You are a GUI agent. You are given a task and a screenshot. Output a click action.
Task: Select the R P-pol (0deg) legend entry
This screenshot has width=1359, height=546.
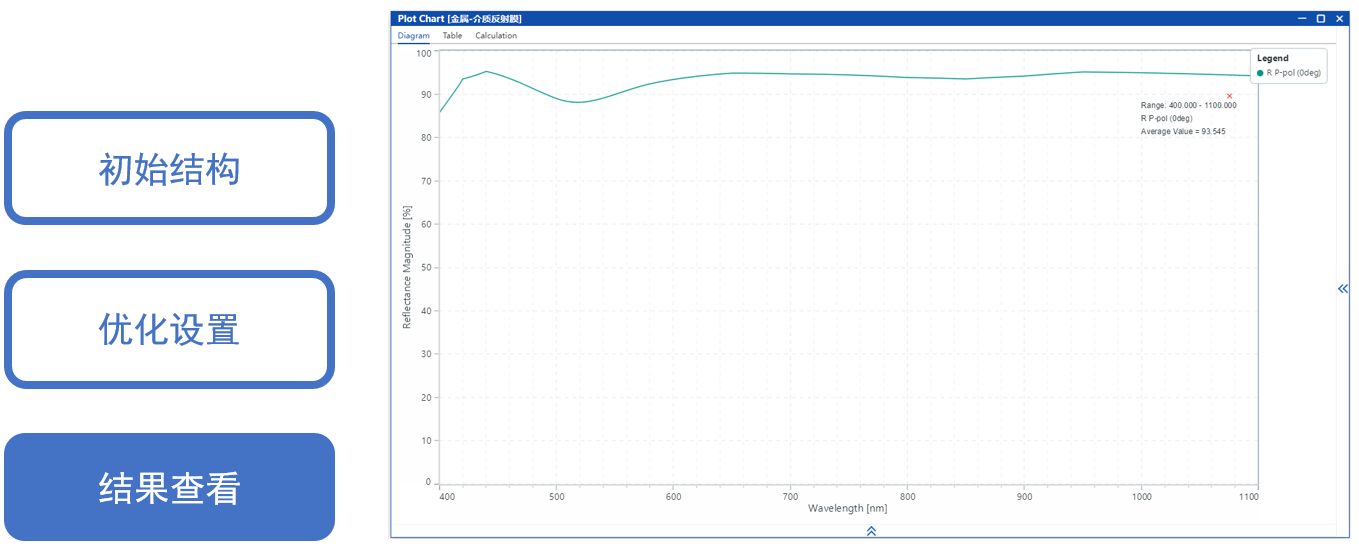[1294, 73]
